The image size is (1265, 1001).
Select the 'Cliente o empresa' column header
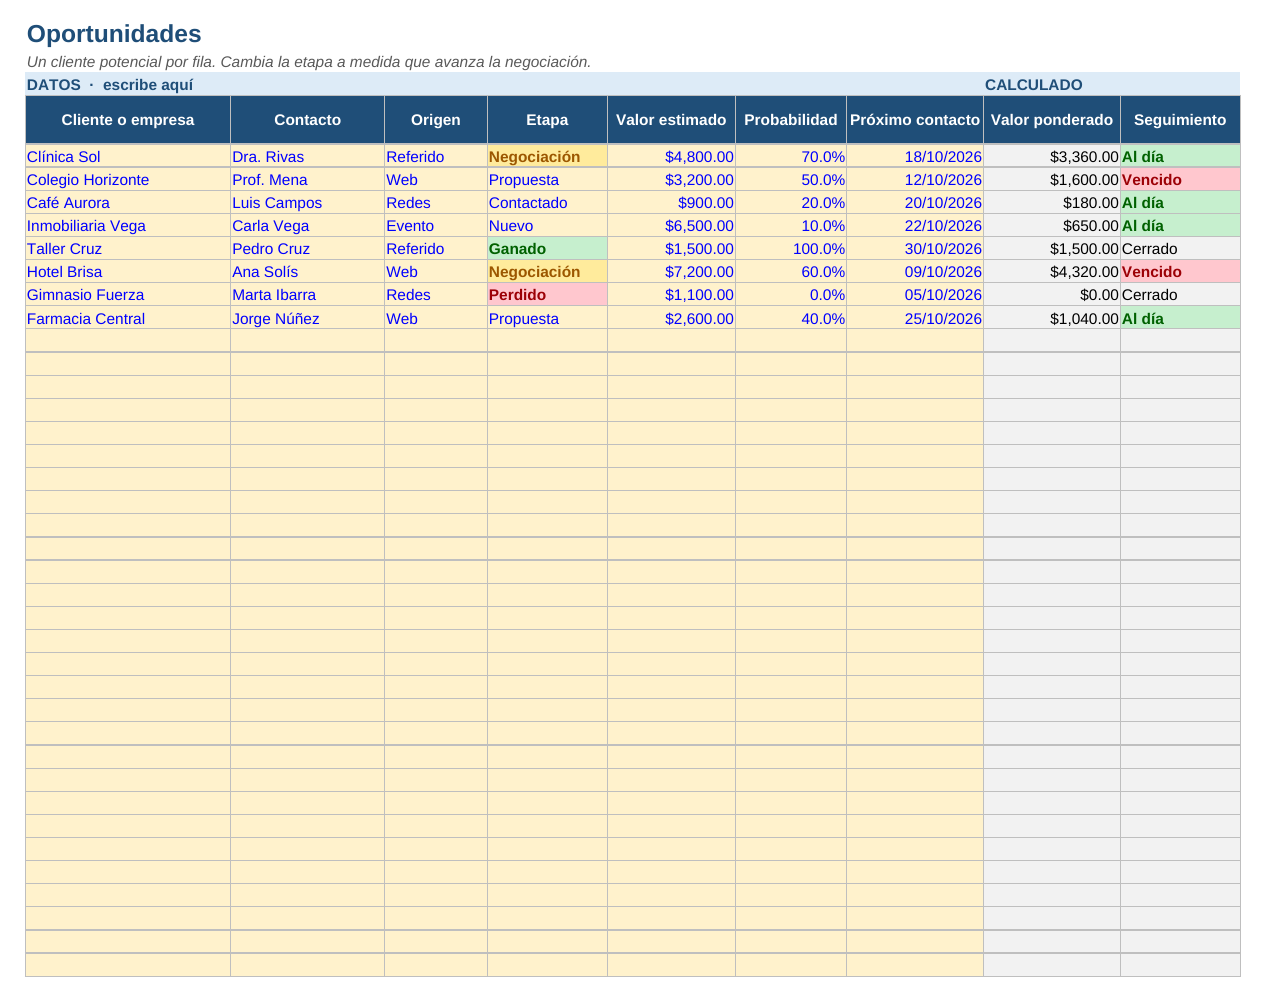[128, 120]
